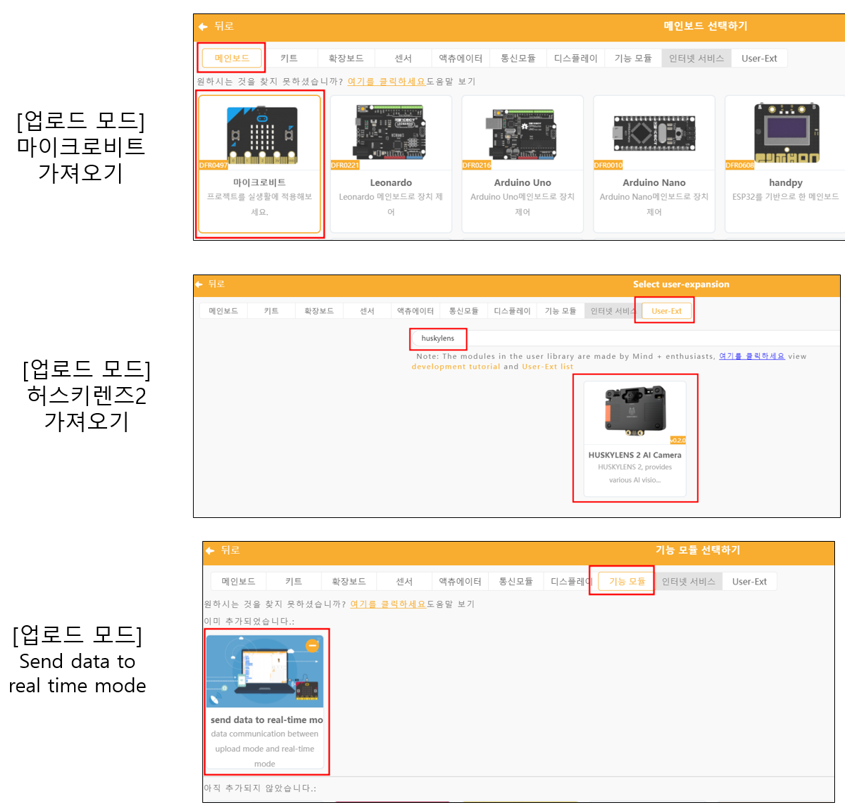Select 메인보드 tab in user-expansion panel
This screenshot has width=845, height=811.
(x=223, y=311)
